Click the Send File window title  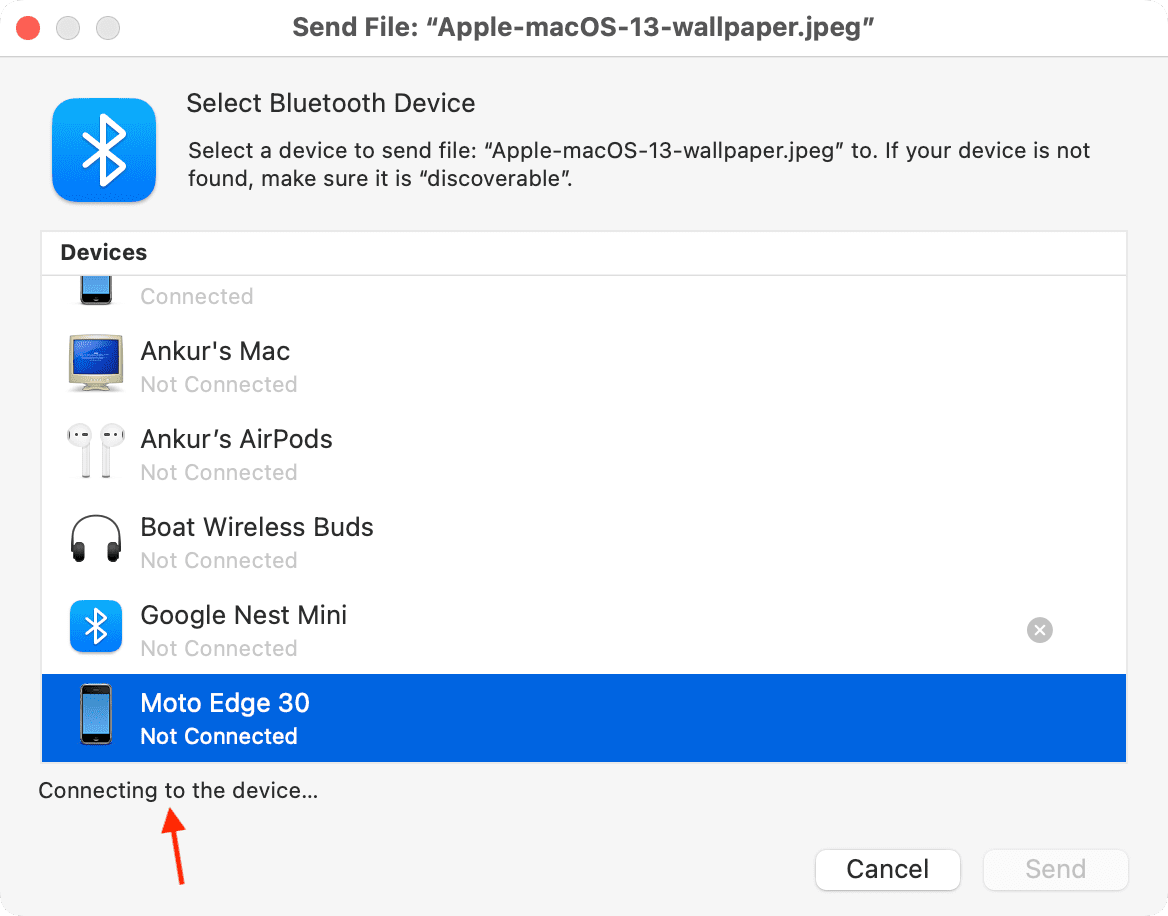583,28
